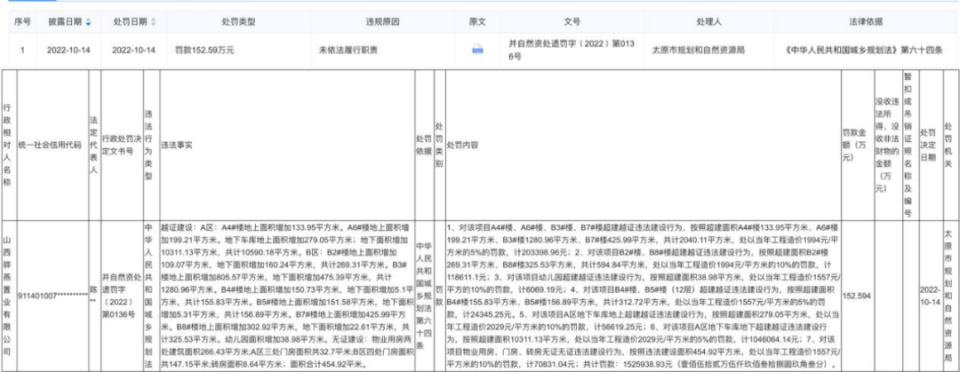This screenshot has height=372, width=960.
Task: Click the 统一社会信用代码 header
Action: click(x=51, y=145)
